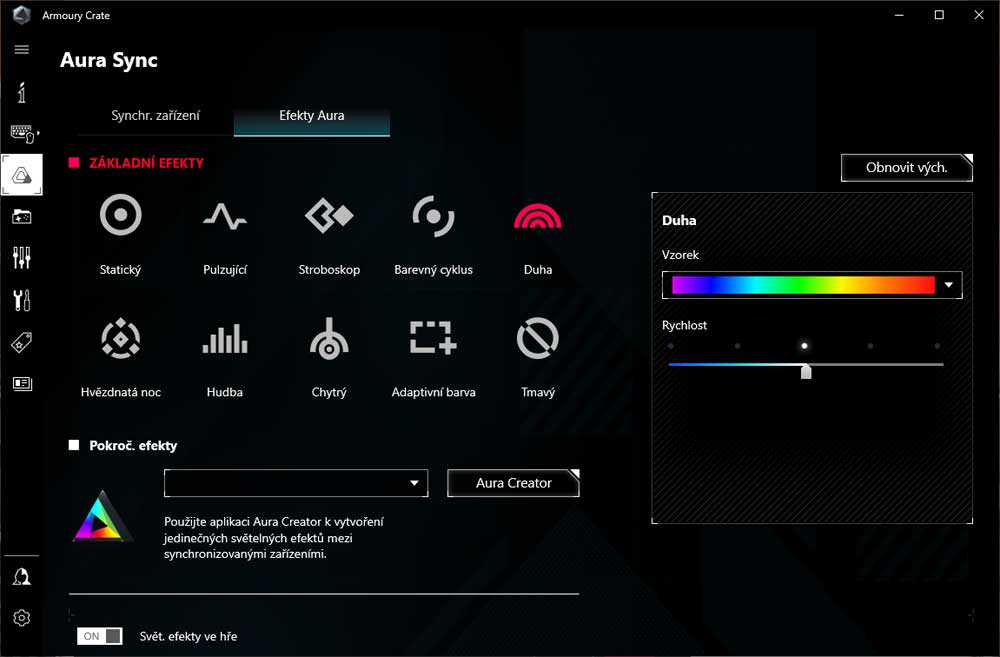
Task: Select the Tmavý dark effect
Action: click(x=538, y=357)
